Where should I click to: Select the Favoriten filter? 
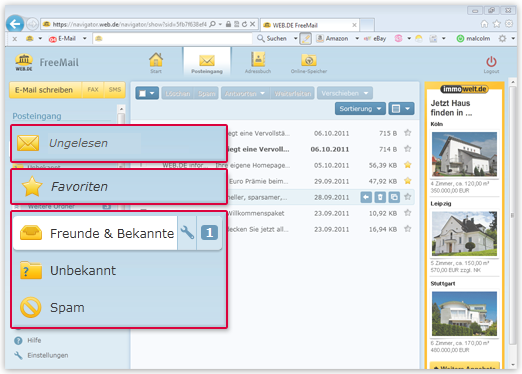click(119, 186)
